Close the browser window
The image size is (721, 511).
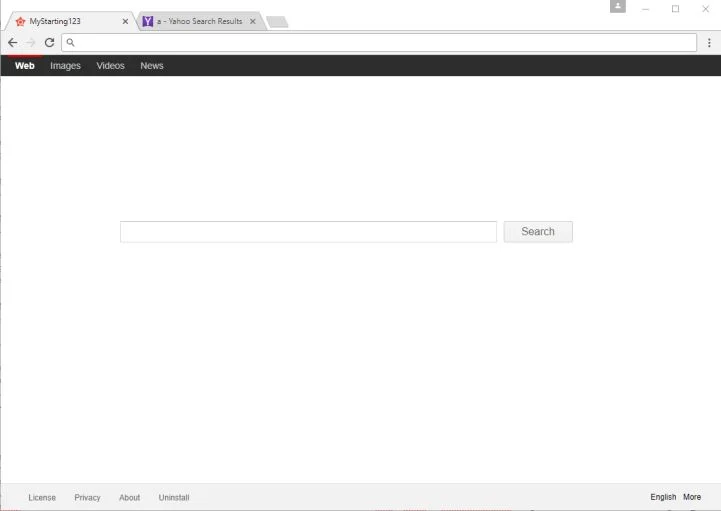click(x=705, y=9)
